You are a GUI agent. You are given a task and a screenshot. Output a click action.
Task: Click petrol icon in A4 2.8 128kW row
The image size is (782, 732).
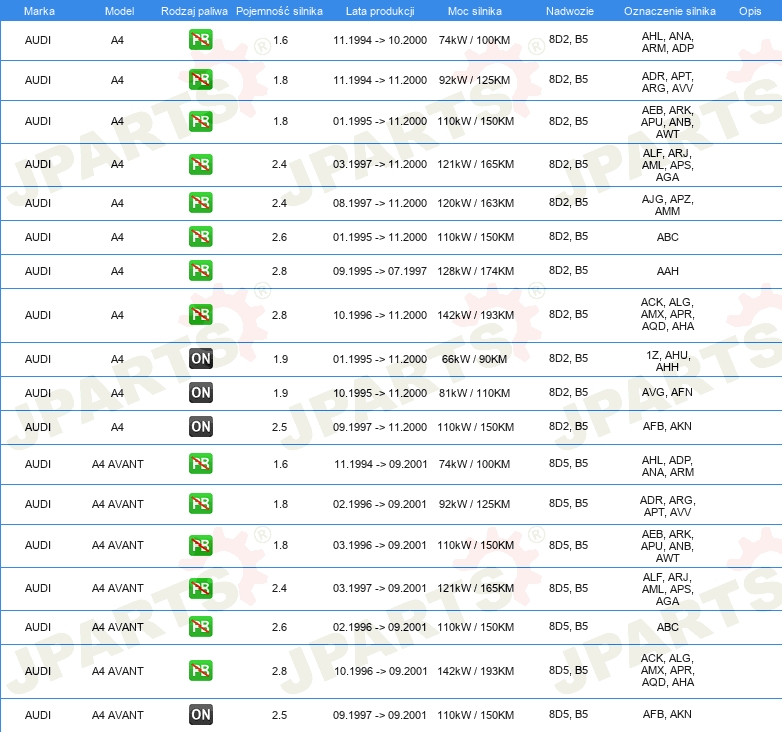[201, 270]
